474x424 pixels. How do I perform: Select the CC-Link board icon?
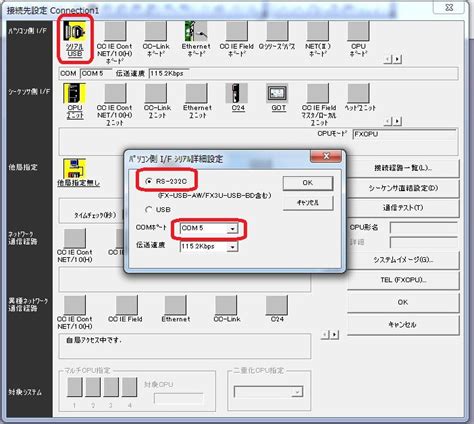click(156, 31)
